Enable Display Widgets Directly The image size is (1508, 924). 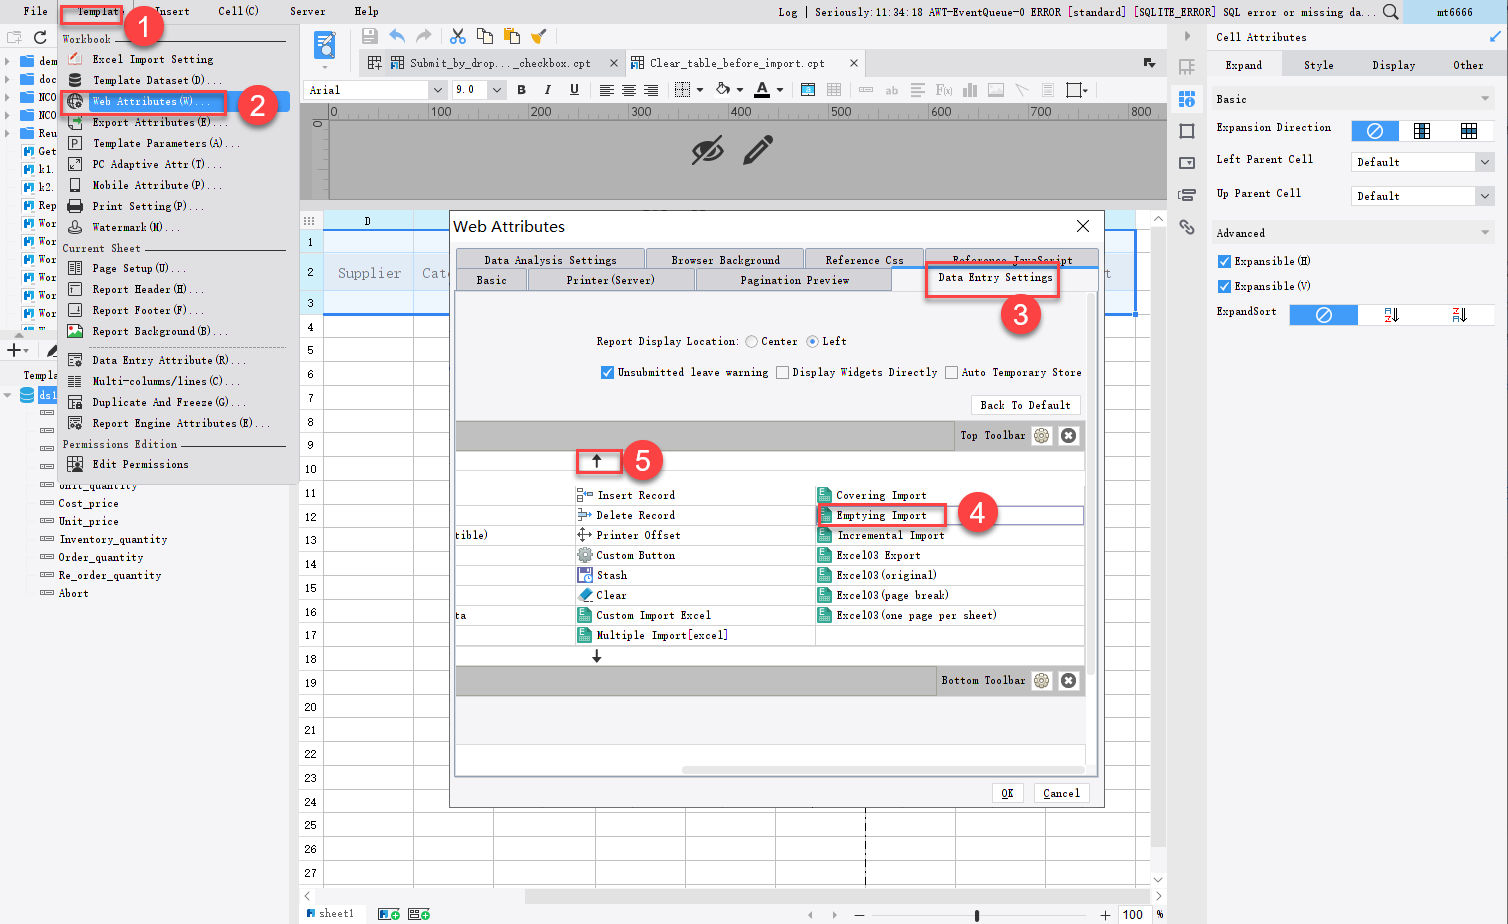point(782,373)
